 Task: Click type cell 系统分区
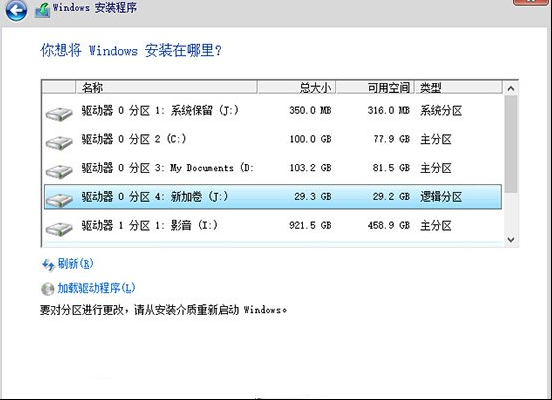(441, 111)
